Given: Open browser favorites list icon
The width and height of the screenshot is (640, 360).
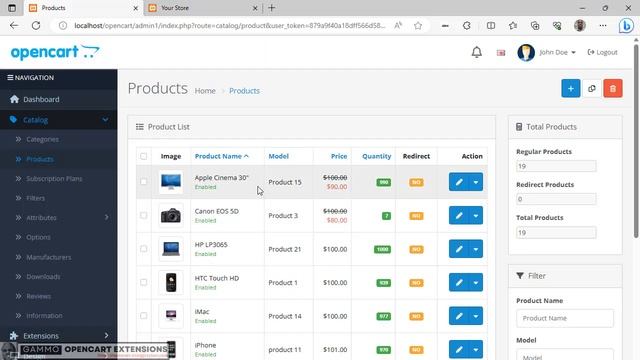Looking at the screenshot, I should pos(513,26).
